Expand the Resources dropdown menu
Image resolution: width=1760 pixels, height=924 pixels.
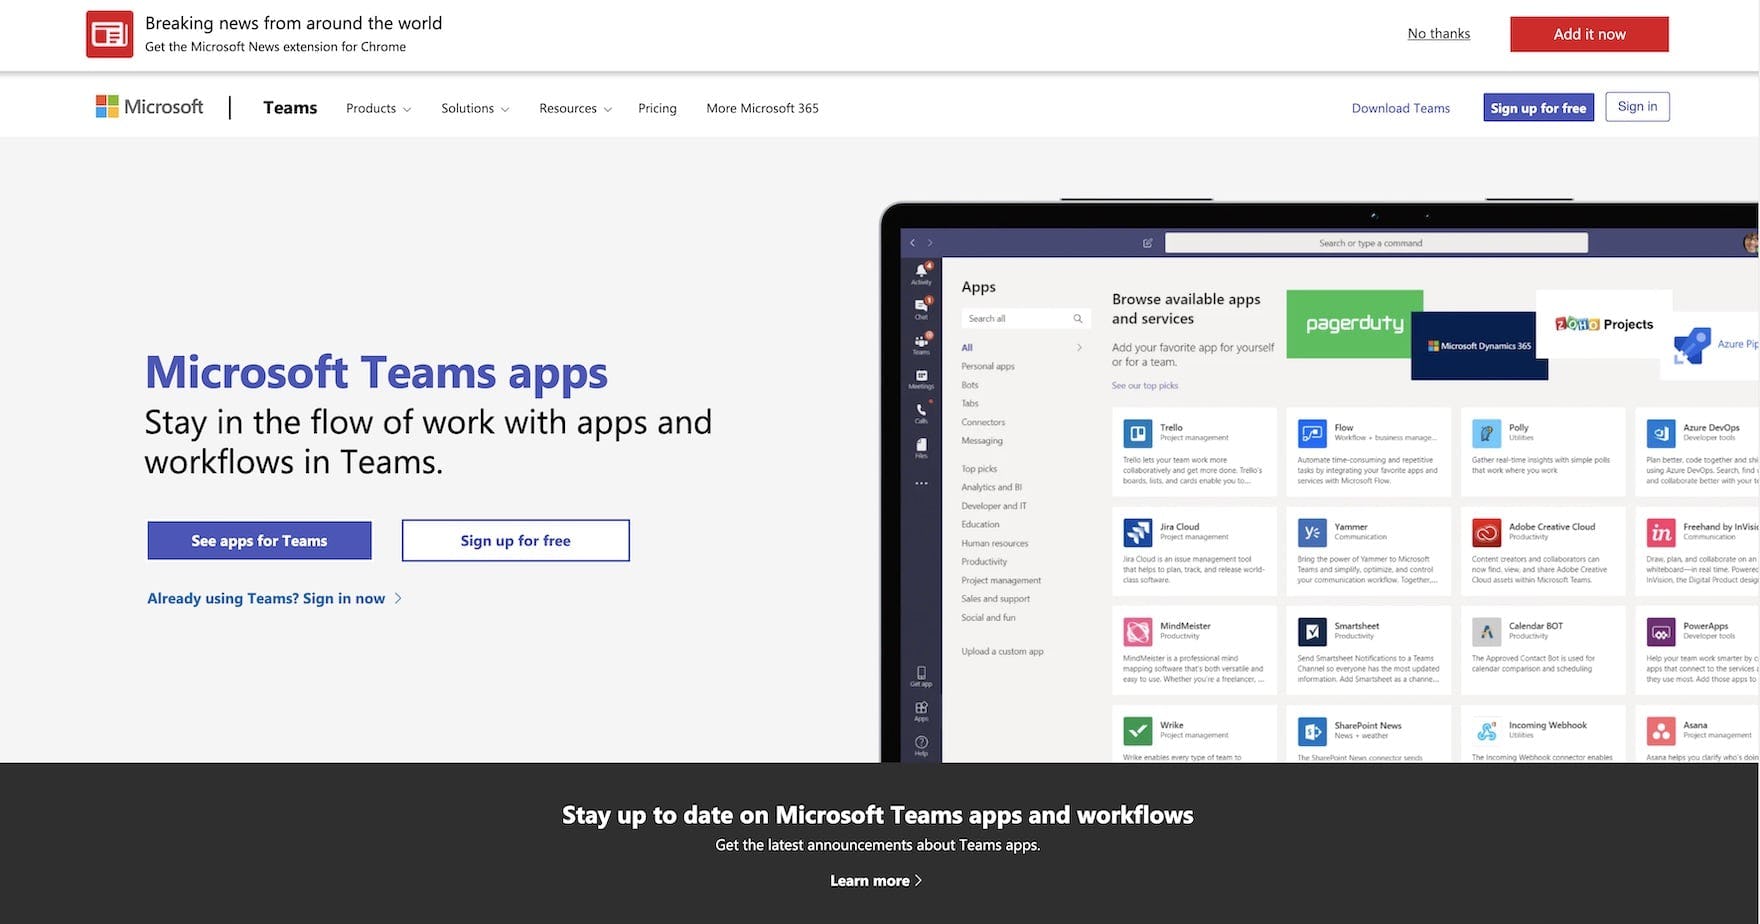coord(575,108)
